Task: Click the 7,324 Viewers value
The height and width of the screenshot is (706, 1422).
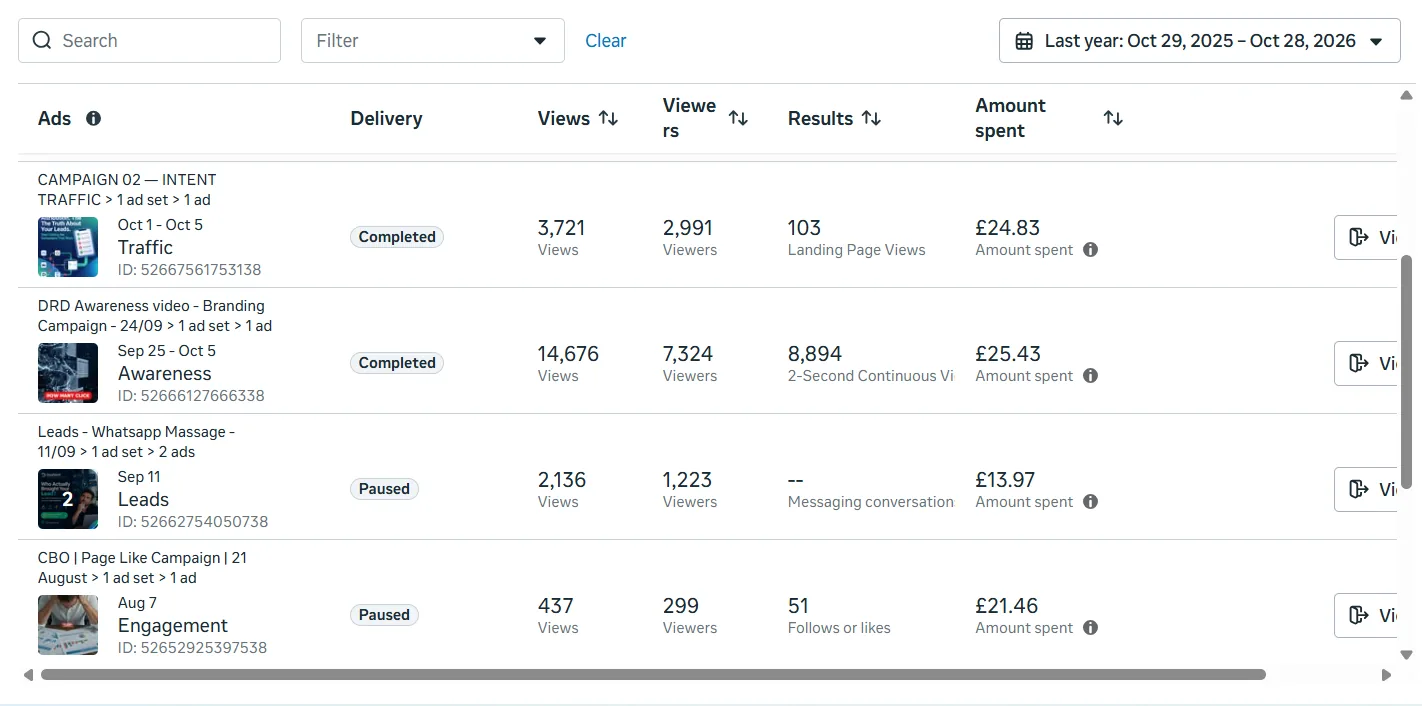Action: point(688,354)
